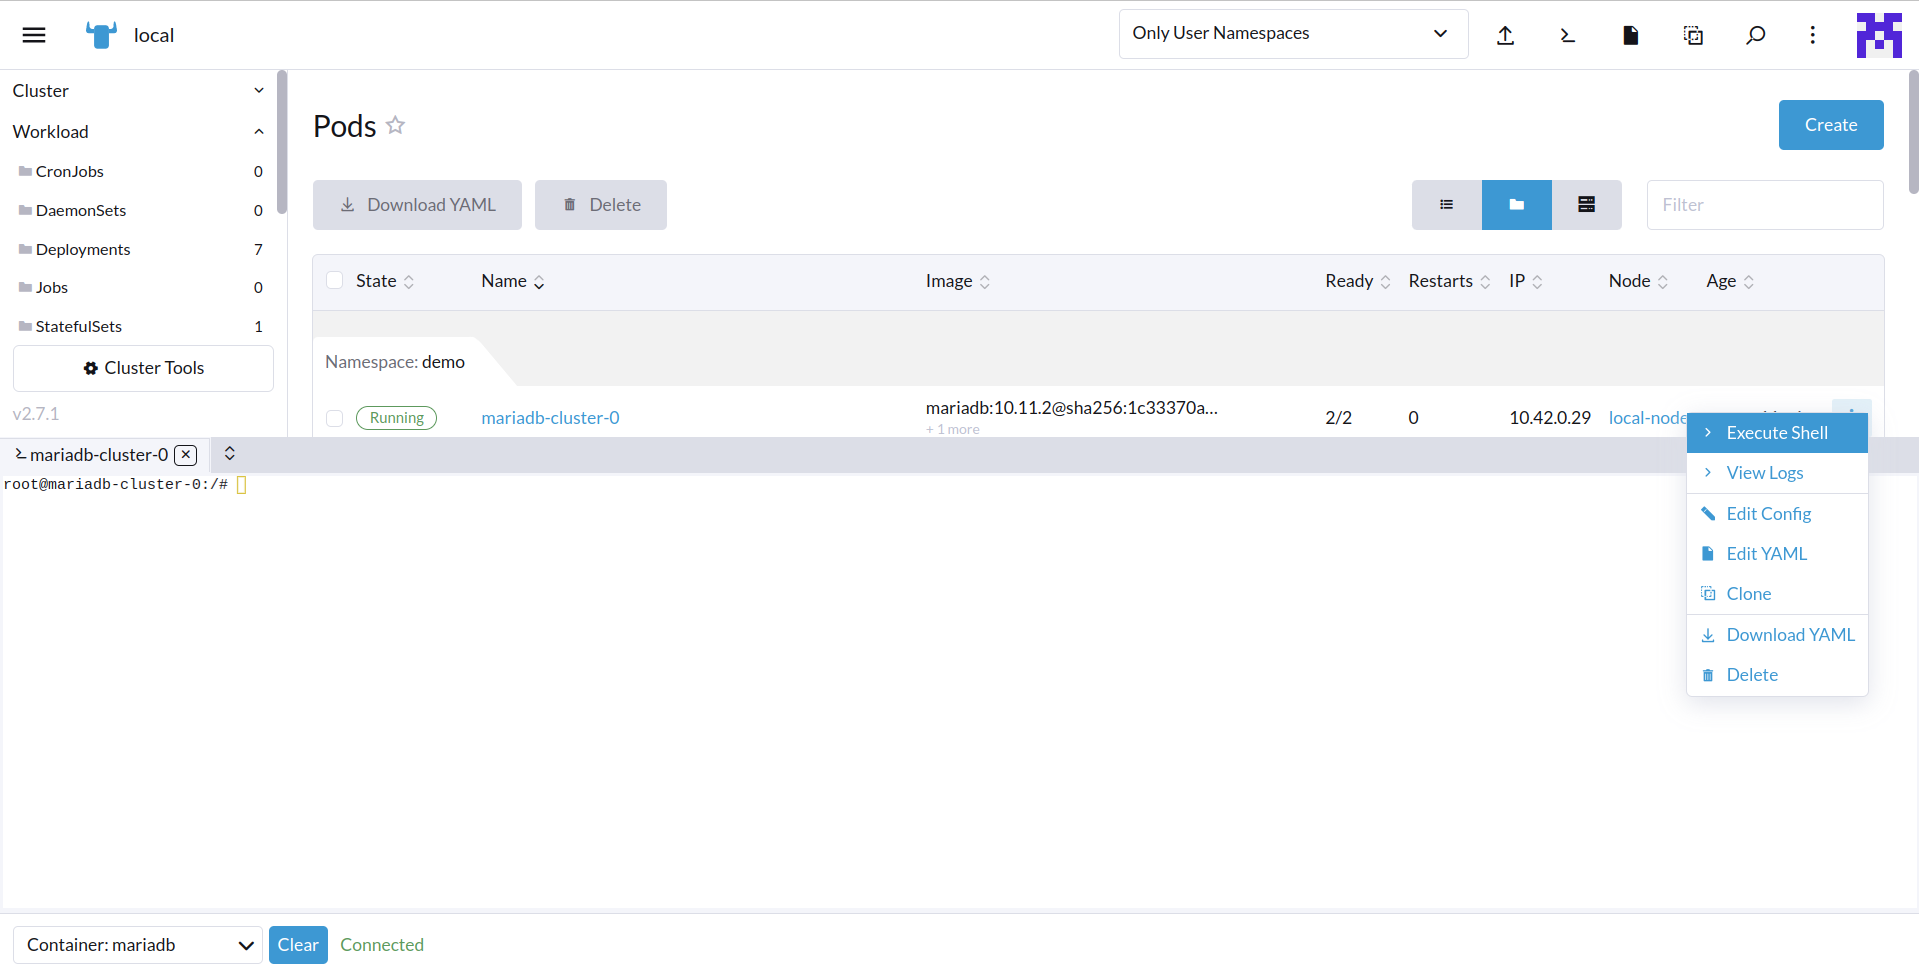The height and width of the screenshot is (975, 1920).
Task: Open the kubectl shell icon
Action: point(1567,34)
